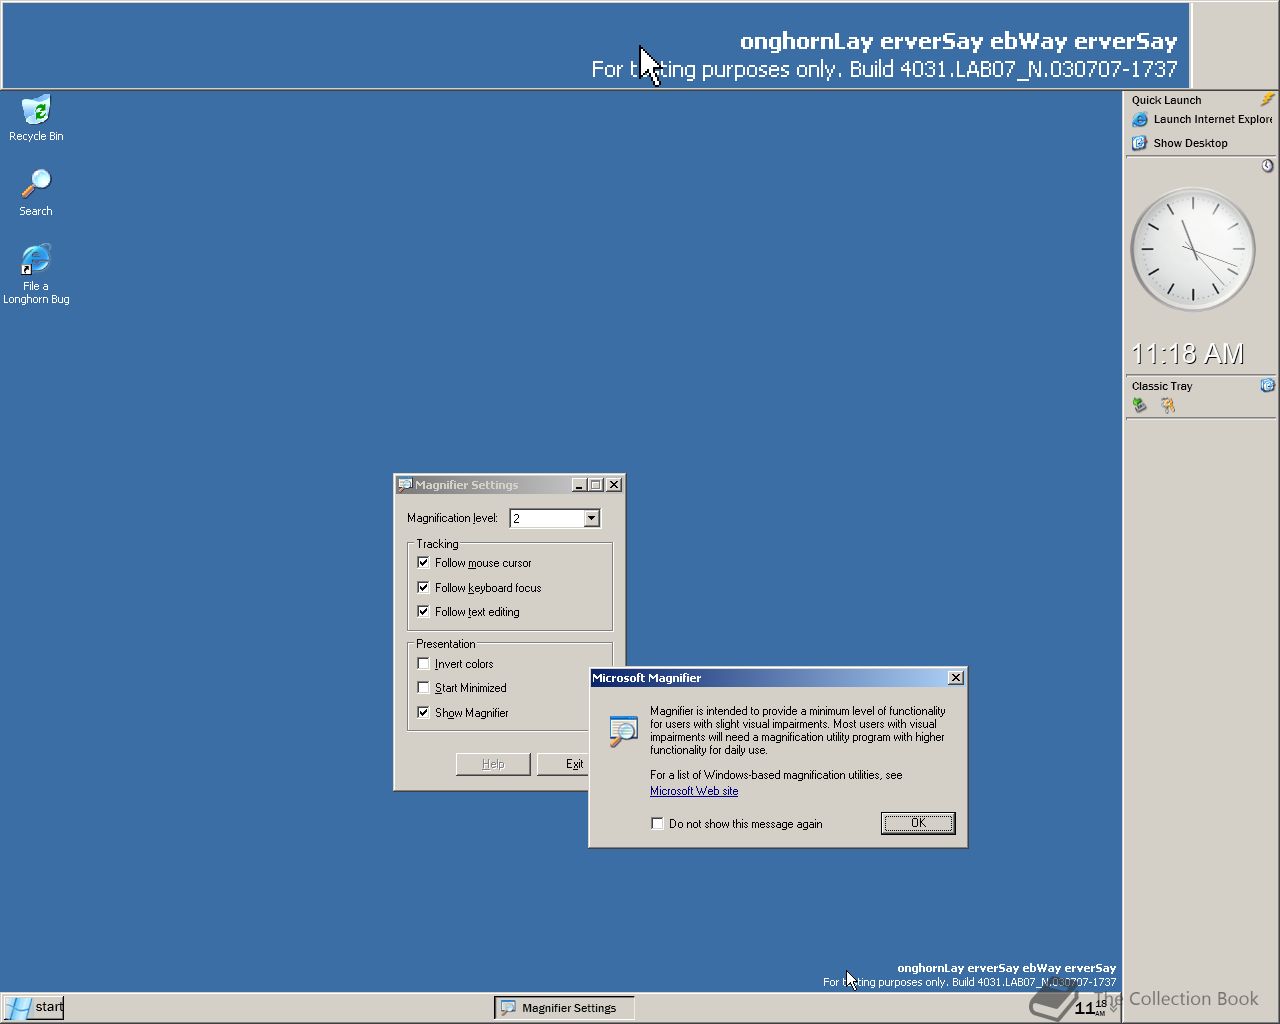Select Magnifier Settings taskbar button
This screenshot has width=1280, height=1024.
tap(564, 1008)
